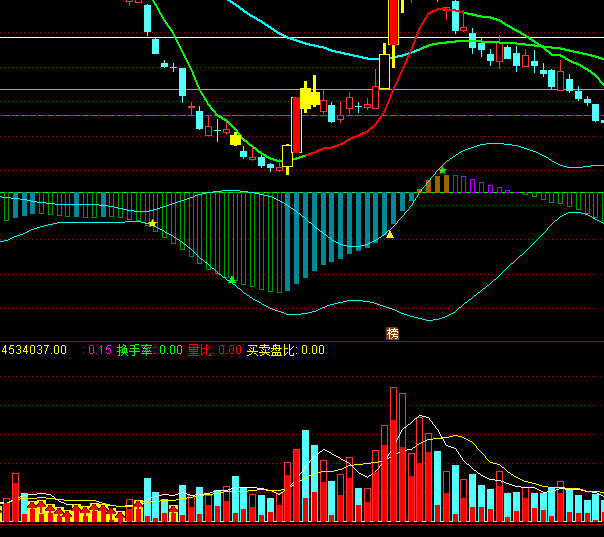
Task: Click the small yellow block on green line
Action: [x=236, y=140]
